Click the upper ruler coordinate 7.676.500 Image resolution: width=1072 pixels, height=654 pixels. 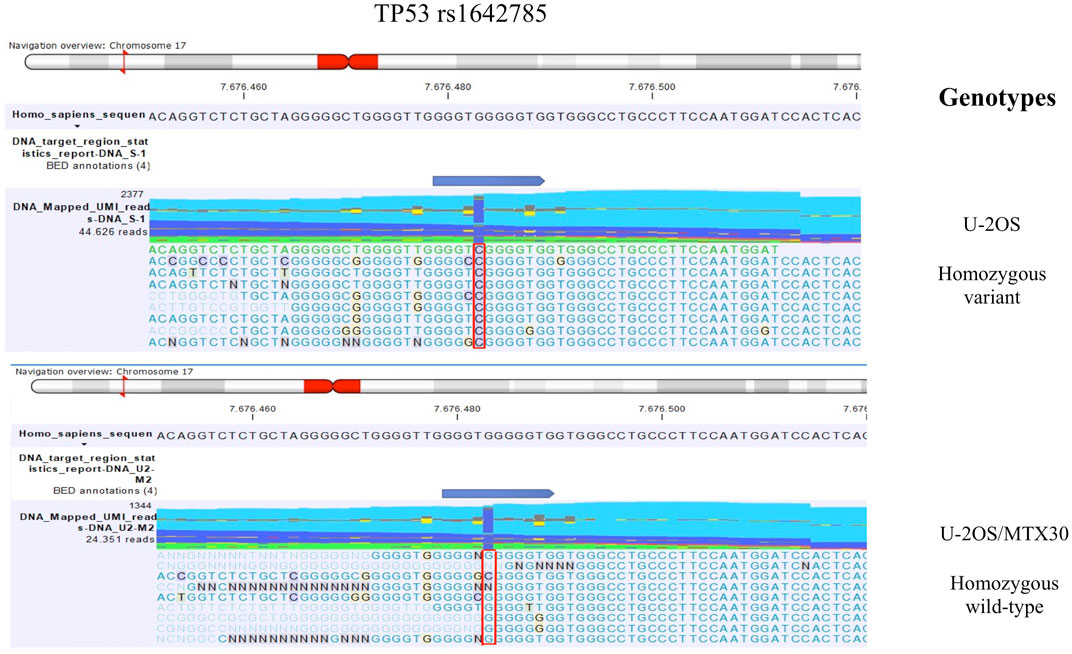(652, 87)
